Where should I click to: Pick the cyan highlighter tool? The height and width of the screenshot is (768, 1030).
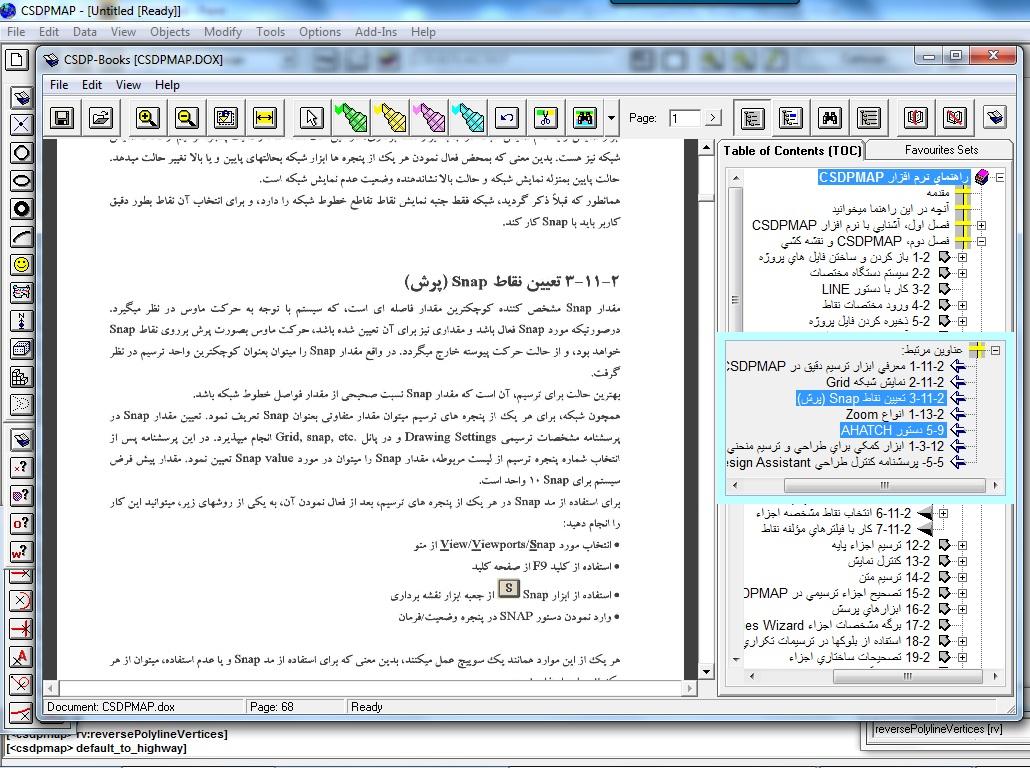[468, 118]
